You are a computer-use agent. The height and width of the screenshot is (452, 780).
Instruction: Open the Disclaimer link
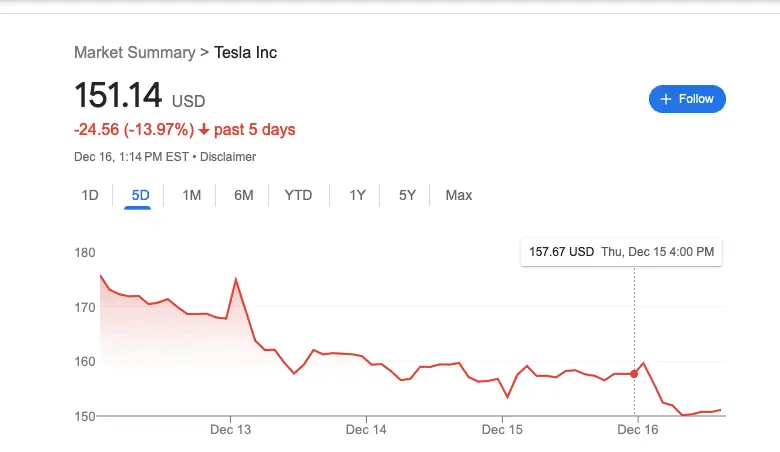point(231,157)
